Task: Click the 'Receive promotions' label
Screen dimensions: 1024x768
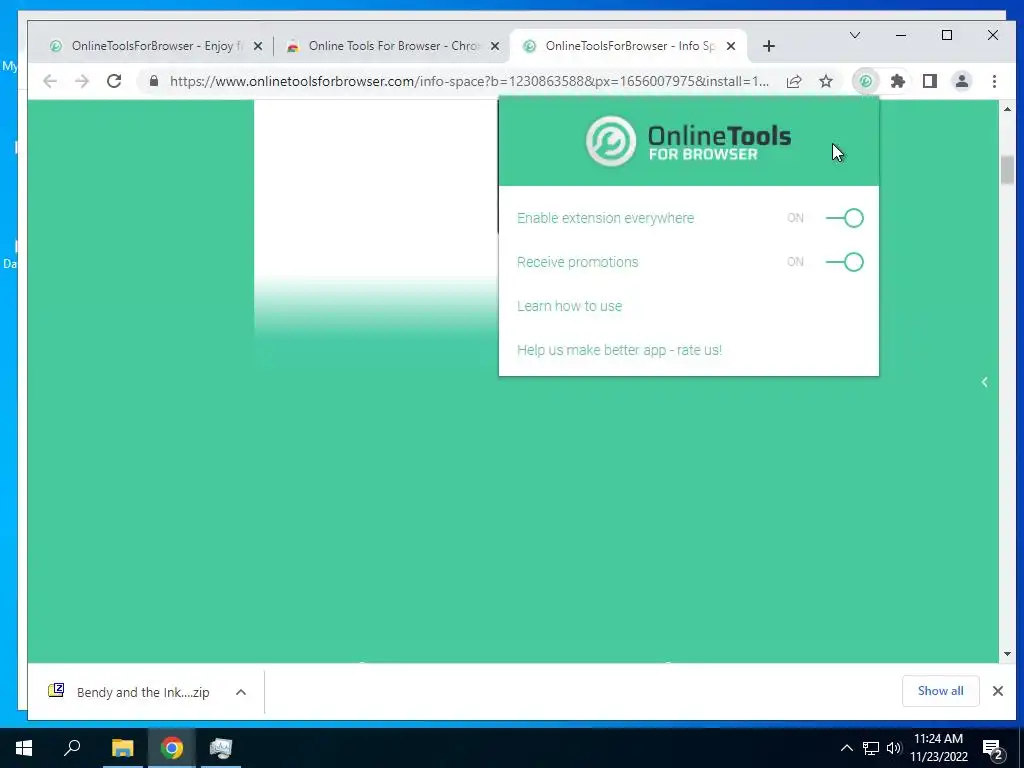Action: 577,262
